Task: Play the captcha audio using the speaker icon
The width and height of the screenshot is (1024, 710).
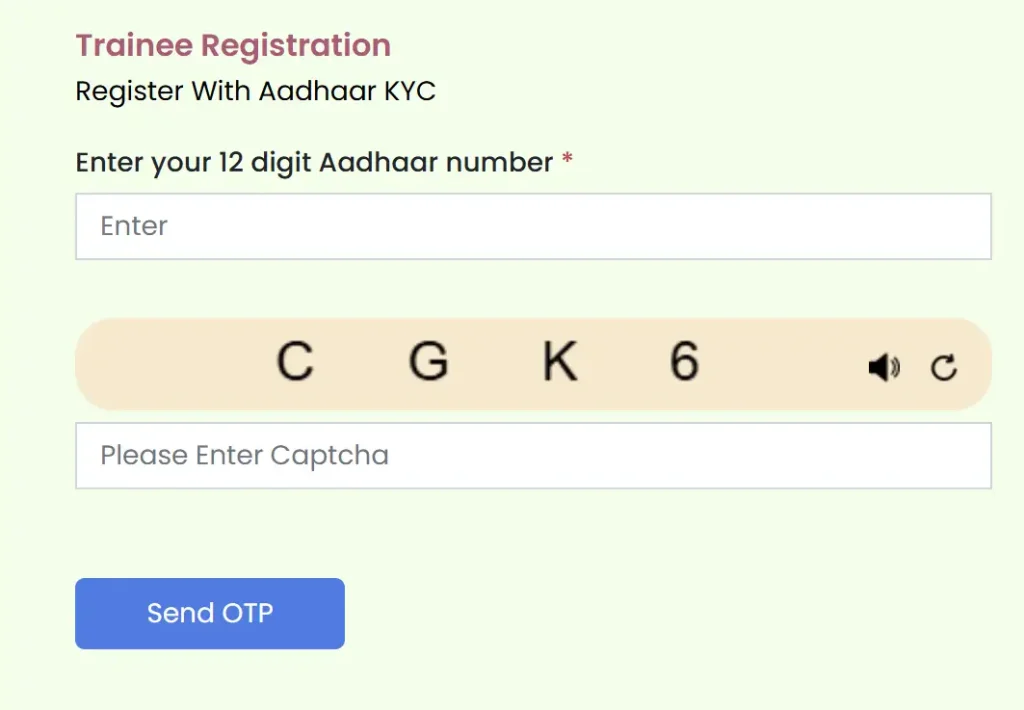Action: (883, 369)
